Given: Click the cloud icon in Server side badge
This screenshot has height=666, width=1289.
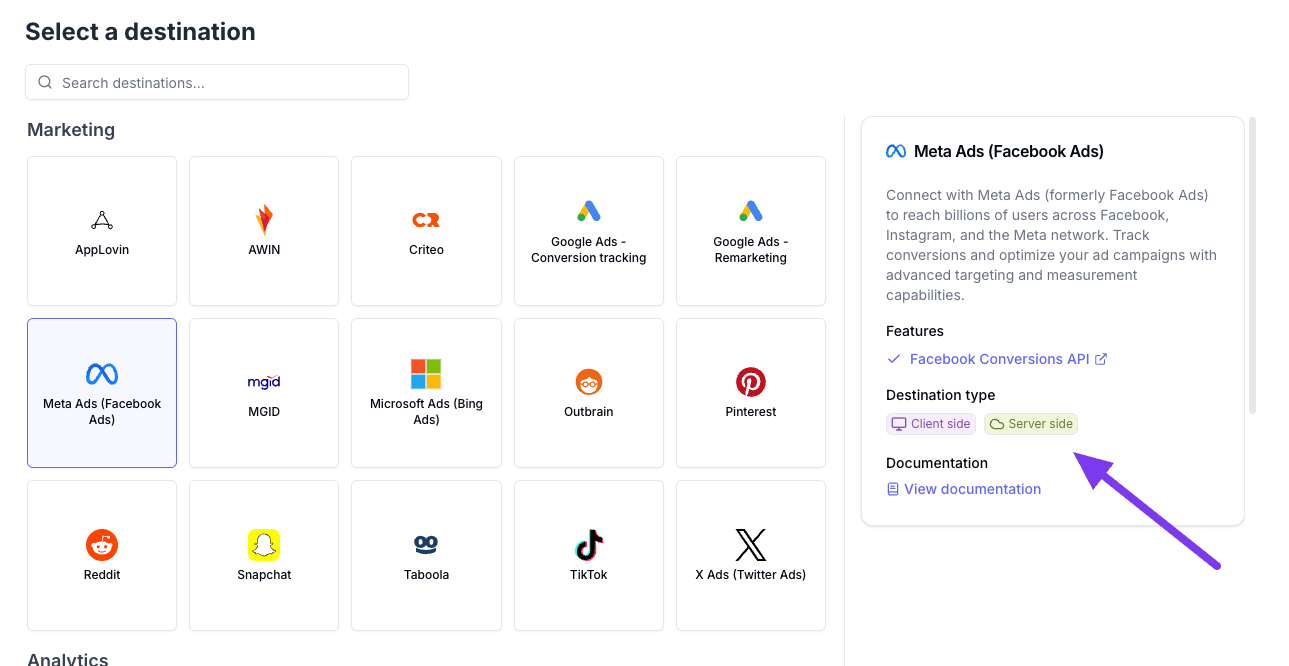Looking at the screenshot, I should [997, 424].
